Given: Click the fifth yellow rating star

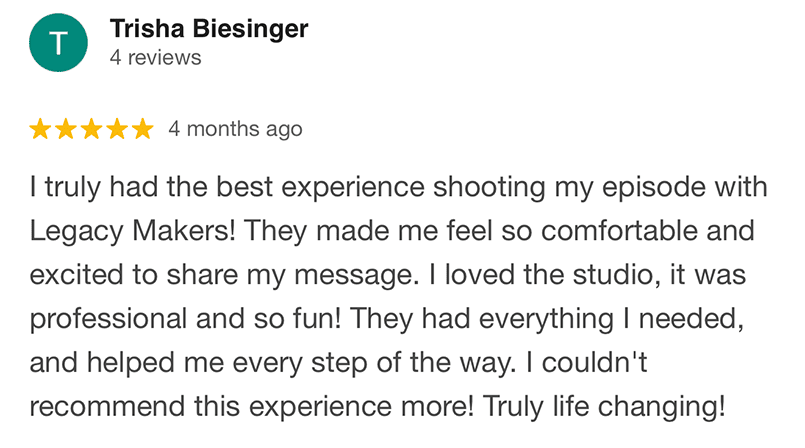Looking at the screenshot, I should pos(142,129).
